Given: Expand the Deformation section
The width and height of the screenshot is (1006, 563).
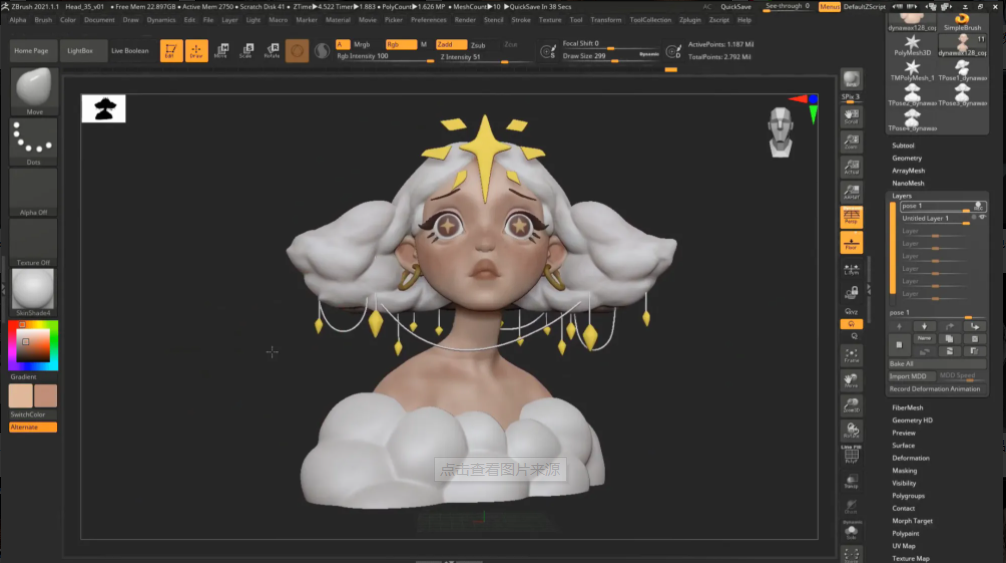Looking at the screenshot, I should 910,458.
